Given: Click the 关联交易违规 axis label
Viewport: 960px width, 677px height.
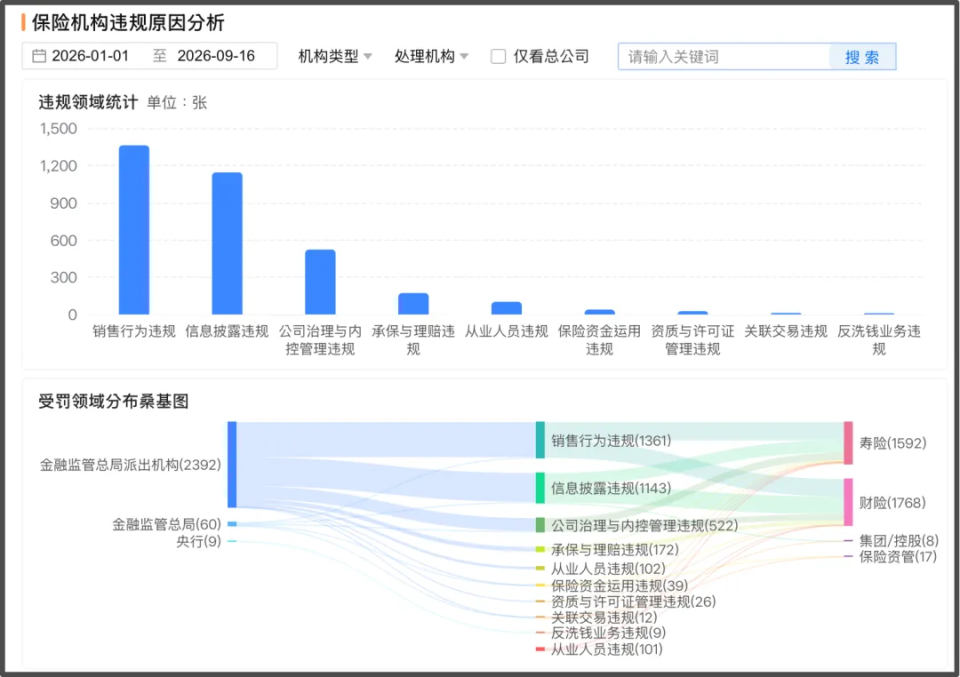Looking at the screenshot, I should point(786,332).
